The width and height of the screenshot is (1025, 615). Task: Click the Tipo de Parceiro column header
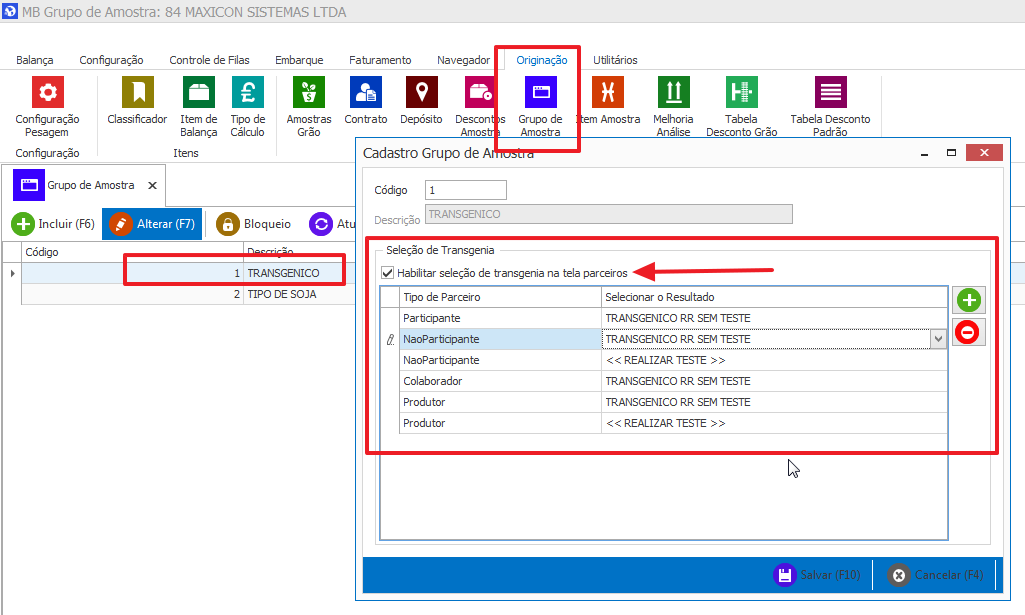point(500,297)
